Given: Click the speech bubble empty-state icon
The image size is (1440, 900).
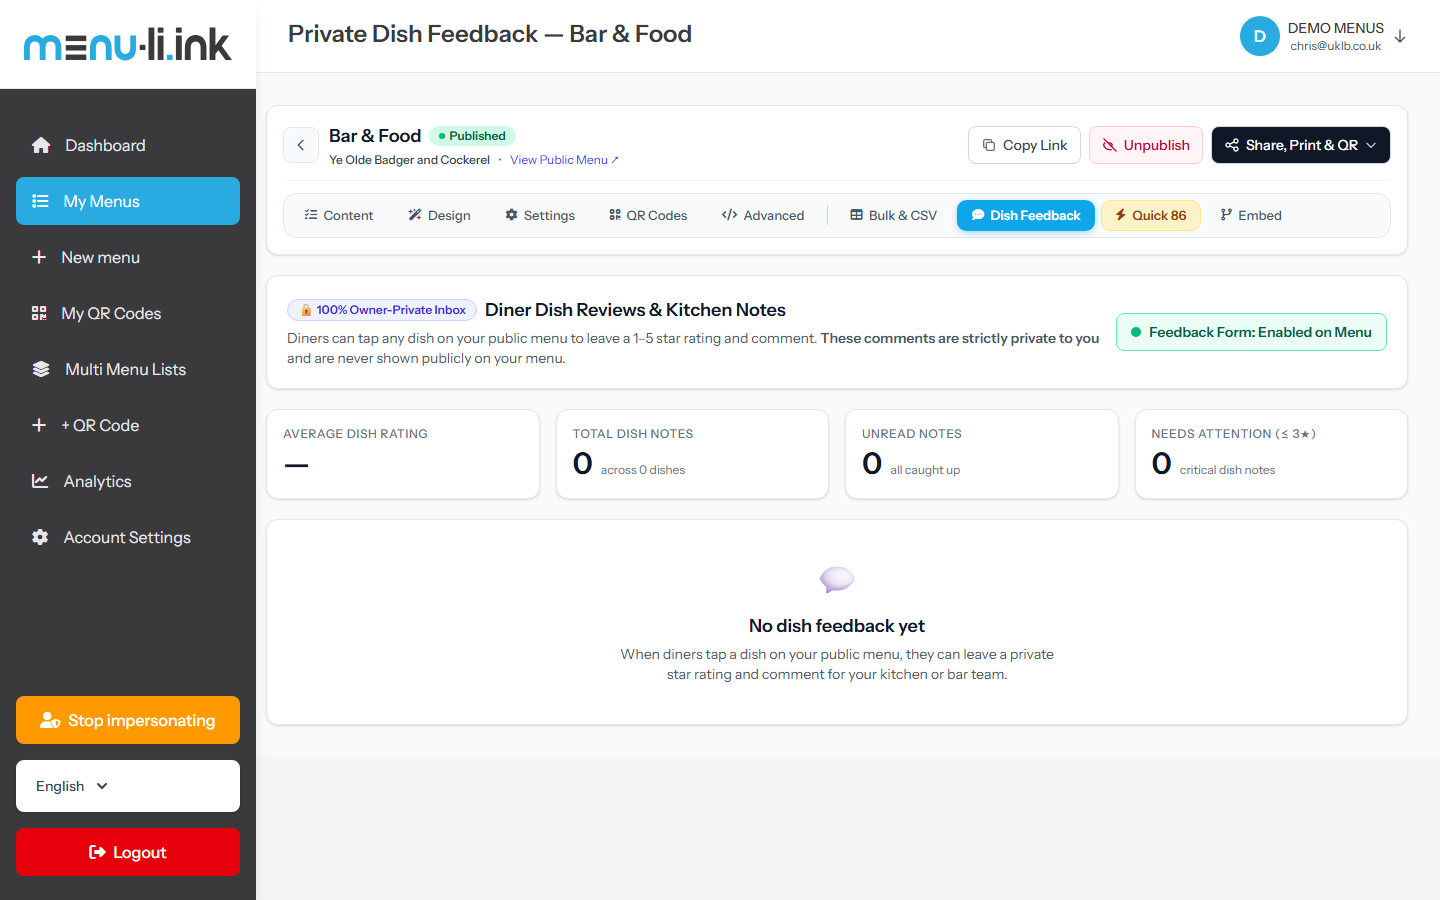Looking at the screenshot, I should (x=837, y=579).
